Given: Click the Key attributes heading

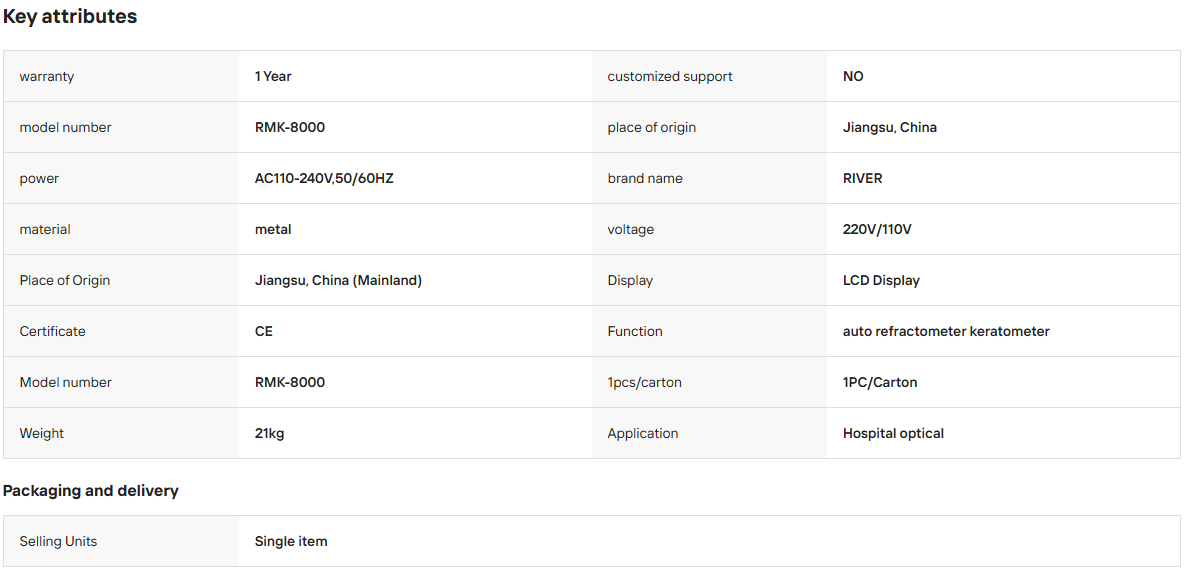Looking at the screenshot, I should pos(70,17).
